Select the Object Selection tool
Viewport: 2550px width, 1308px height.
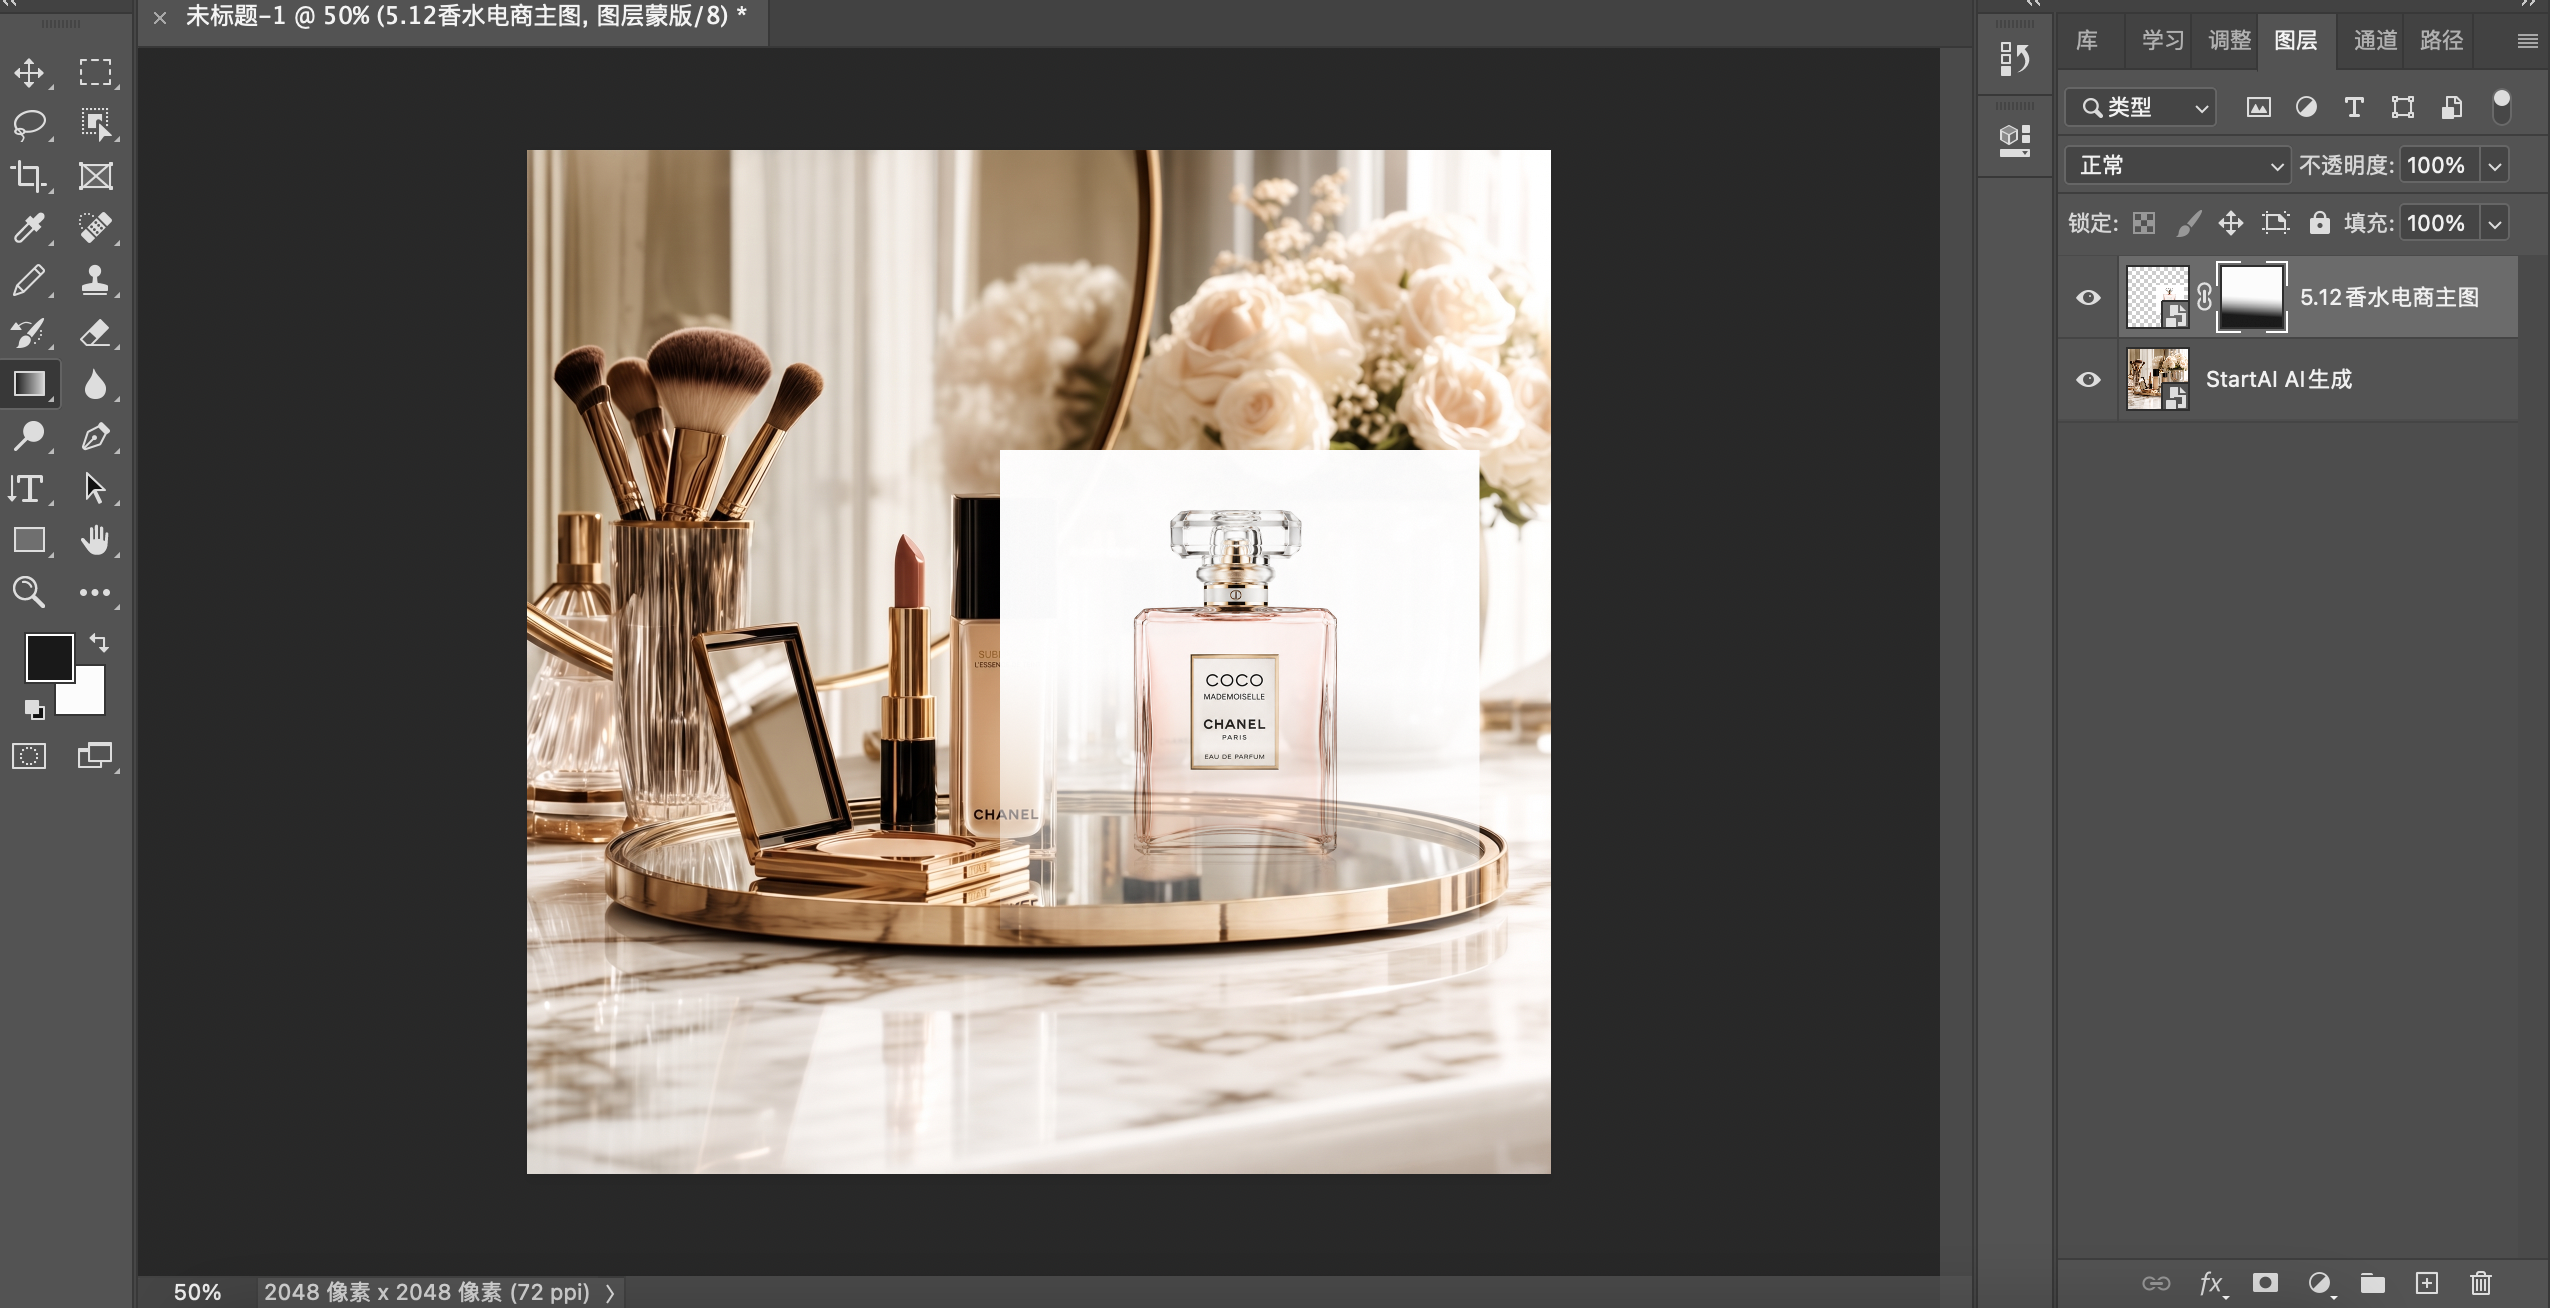tap(96, 124)
